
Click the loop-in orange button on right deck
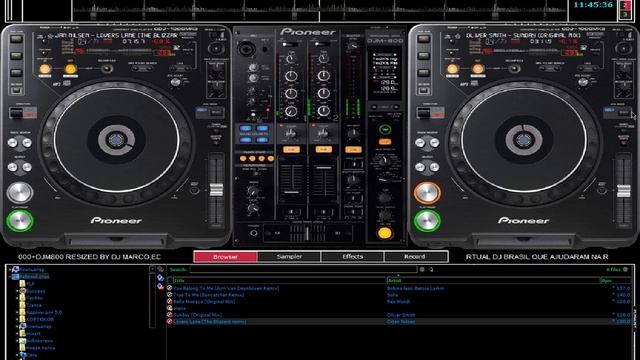pos(452,69)
